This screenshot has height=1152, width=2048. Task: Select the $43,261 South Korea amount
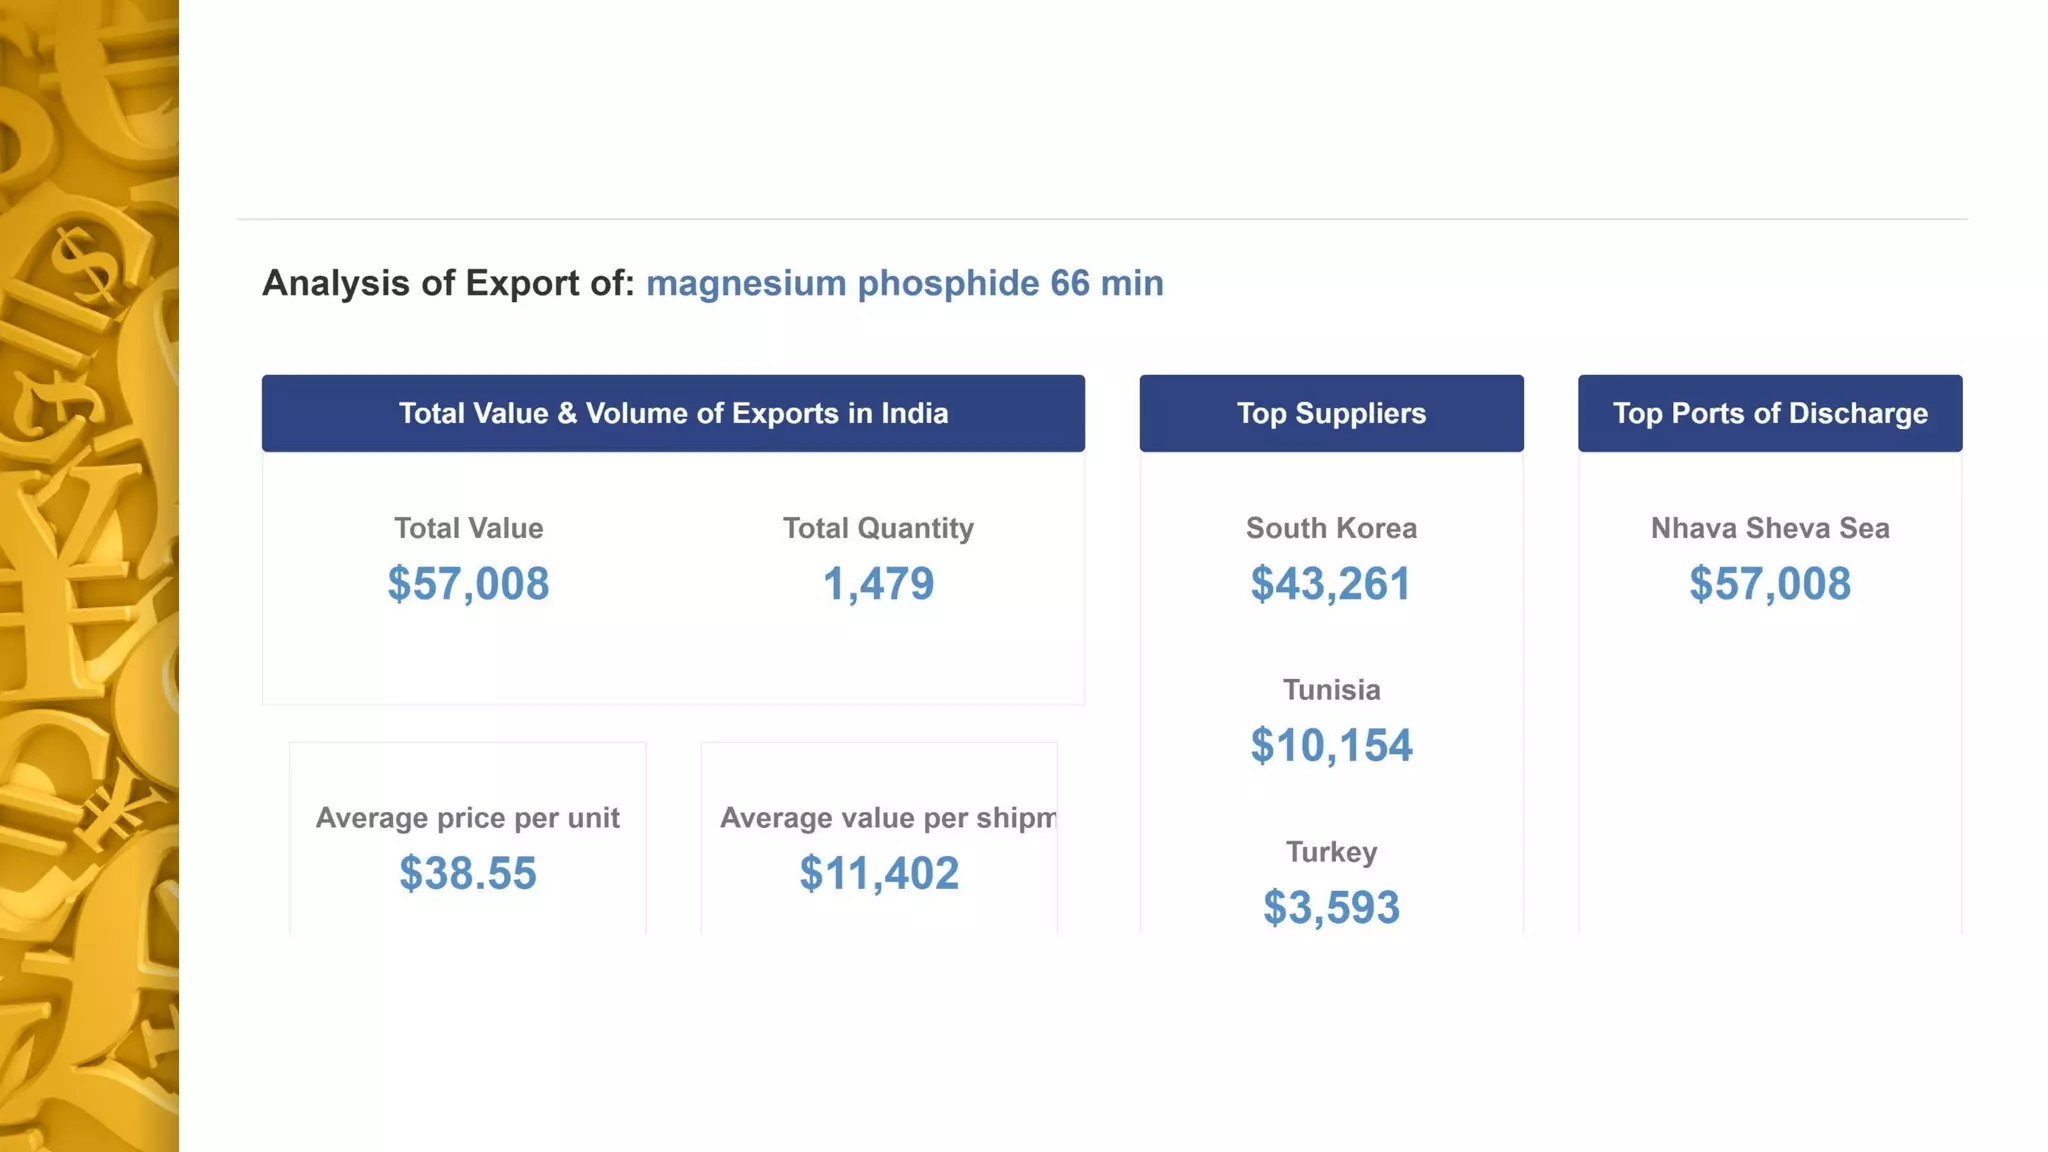(x=1331, y=584)
